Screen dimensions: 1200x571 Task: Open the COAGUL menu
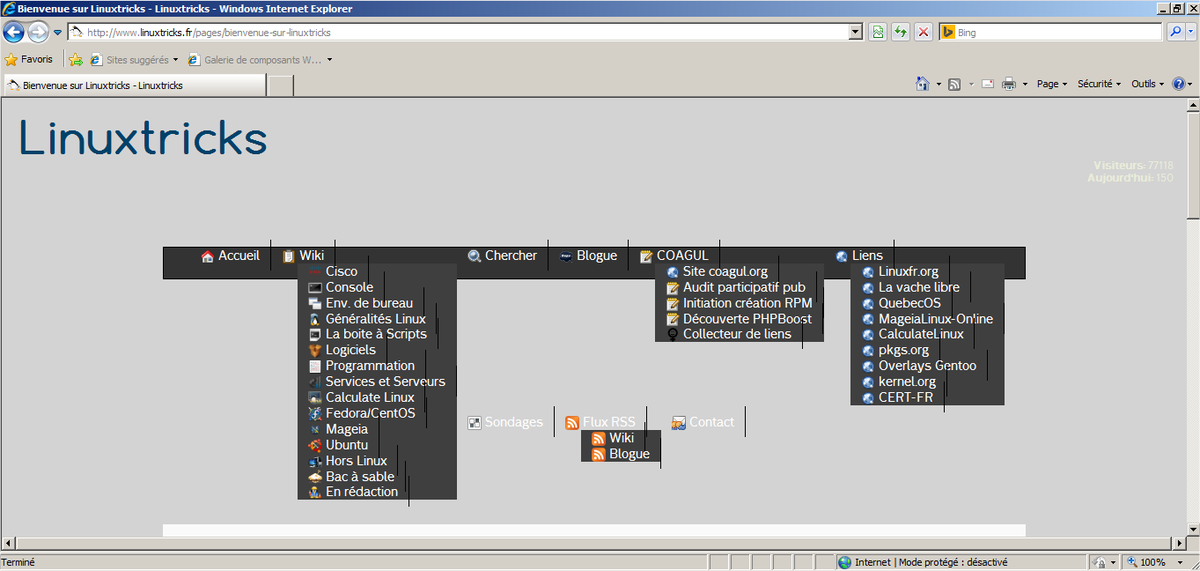click(674, 256)
